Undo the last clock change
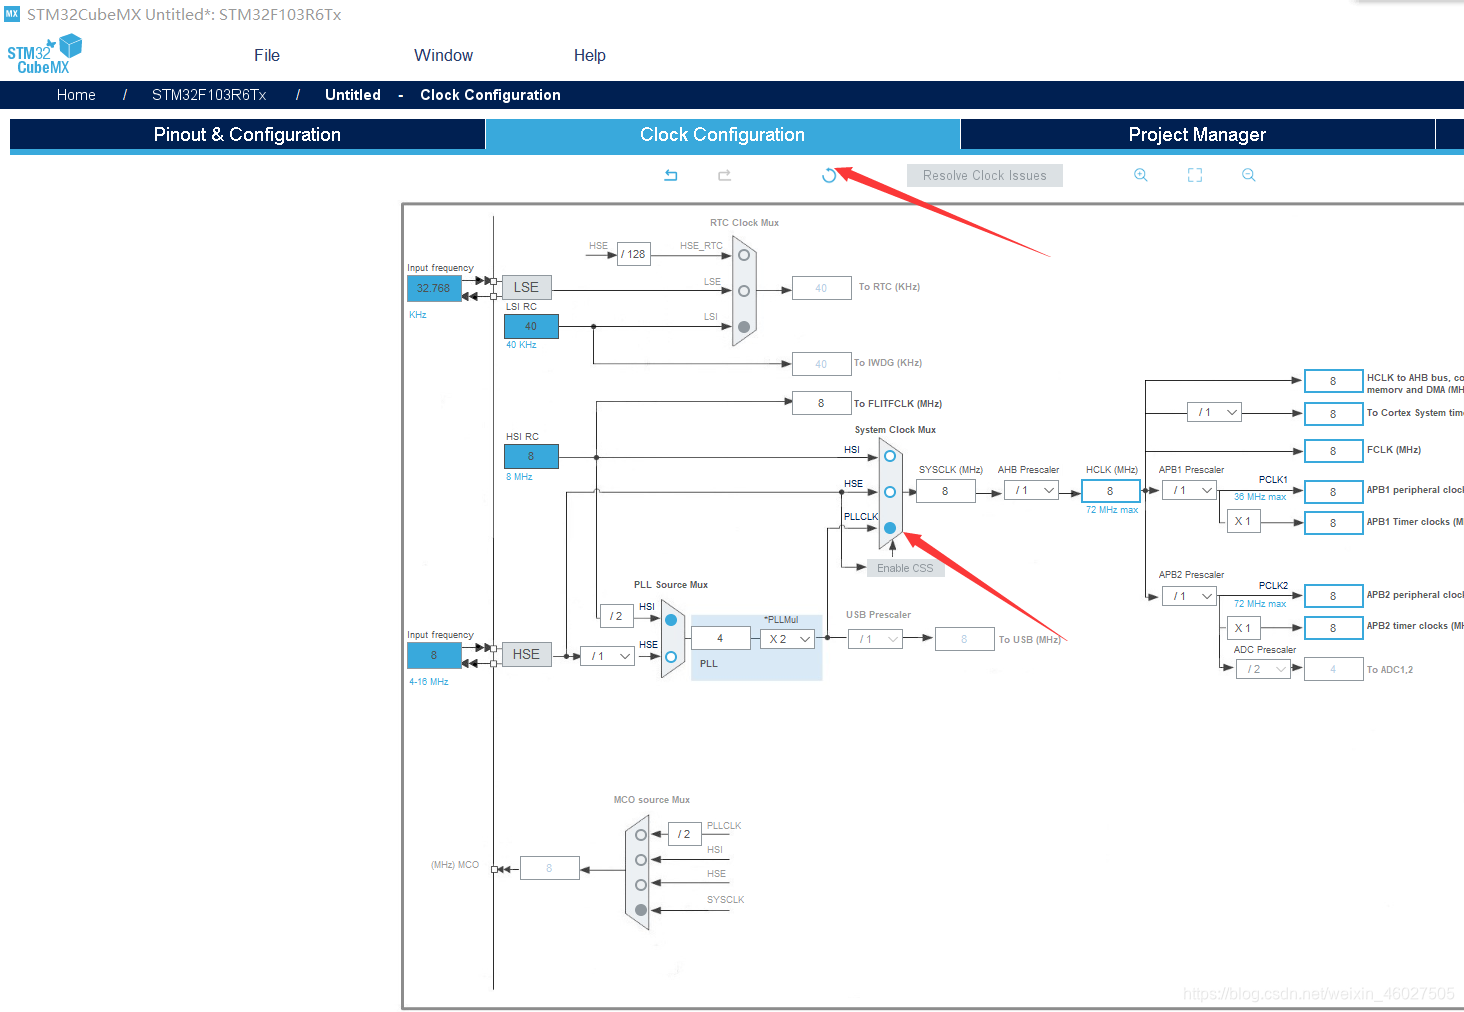Image resolution: width=1464 pixels, height=1012 pixels. click(671, 175)
